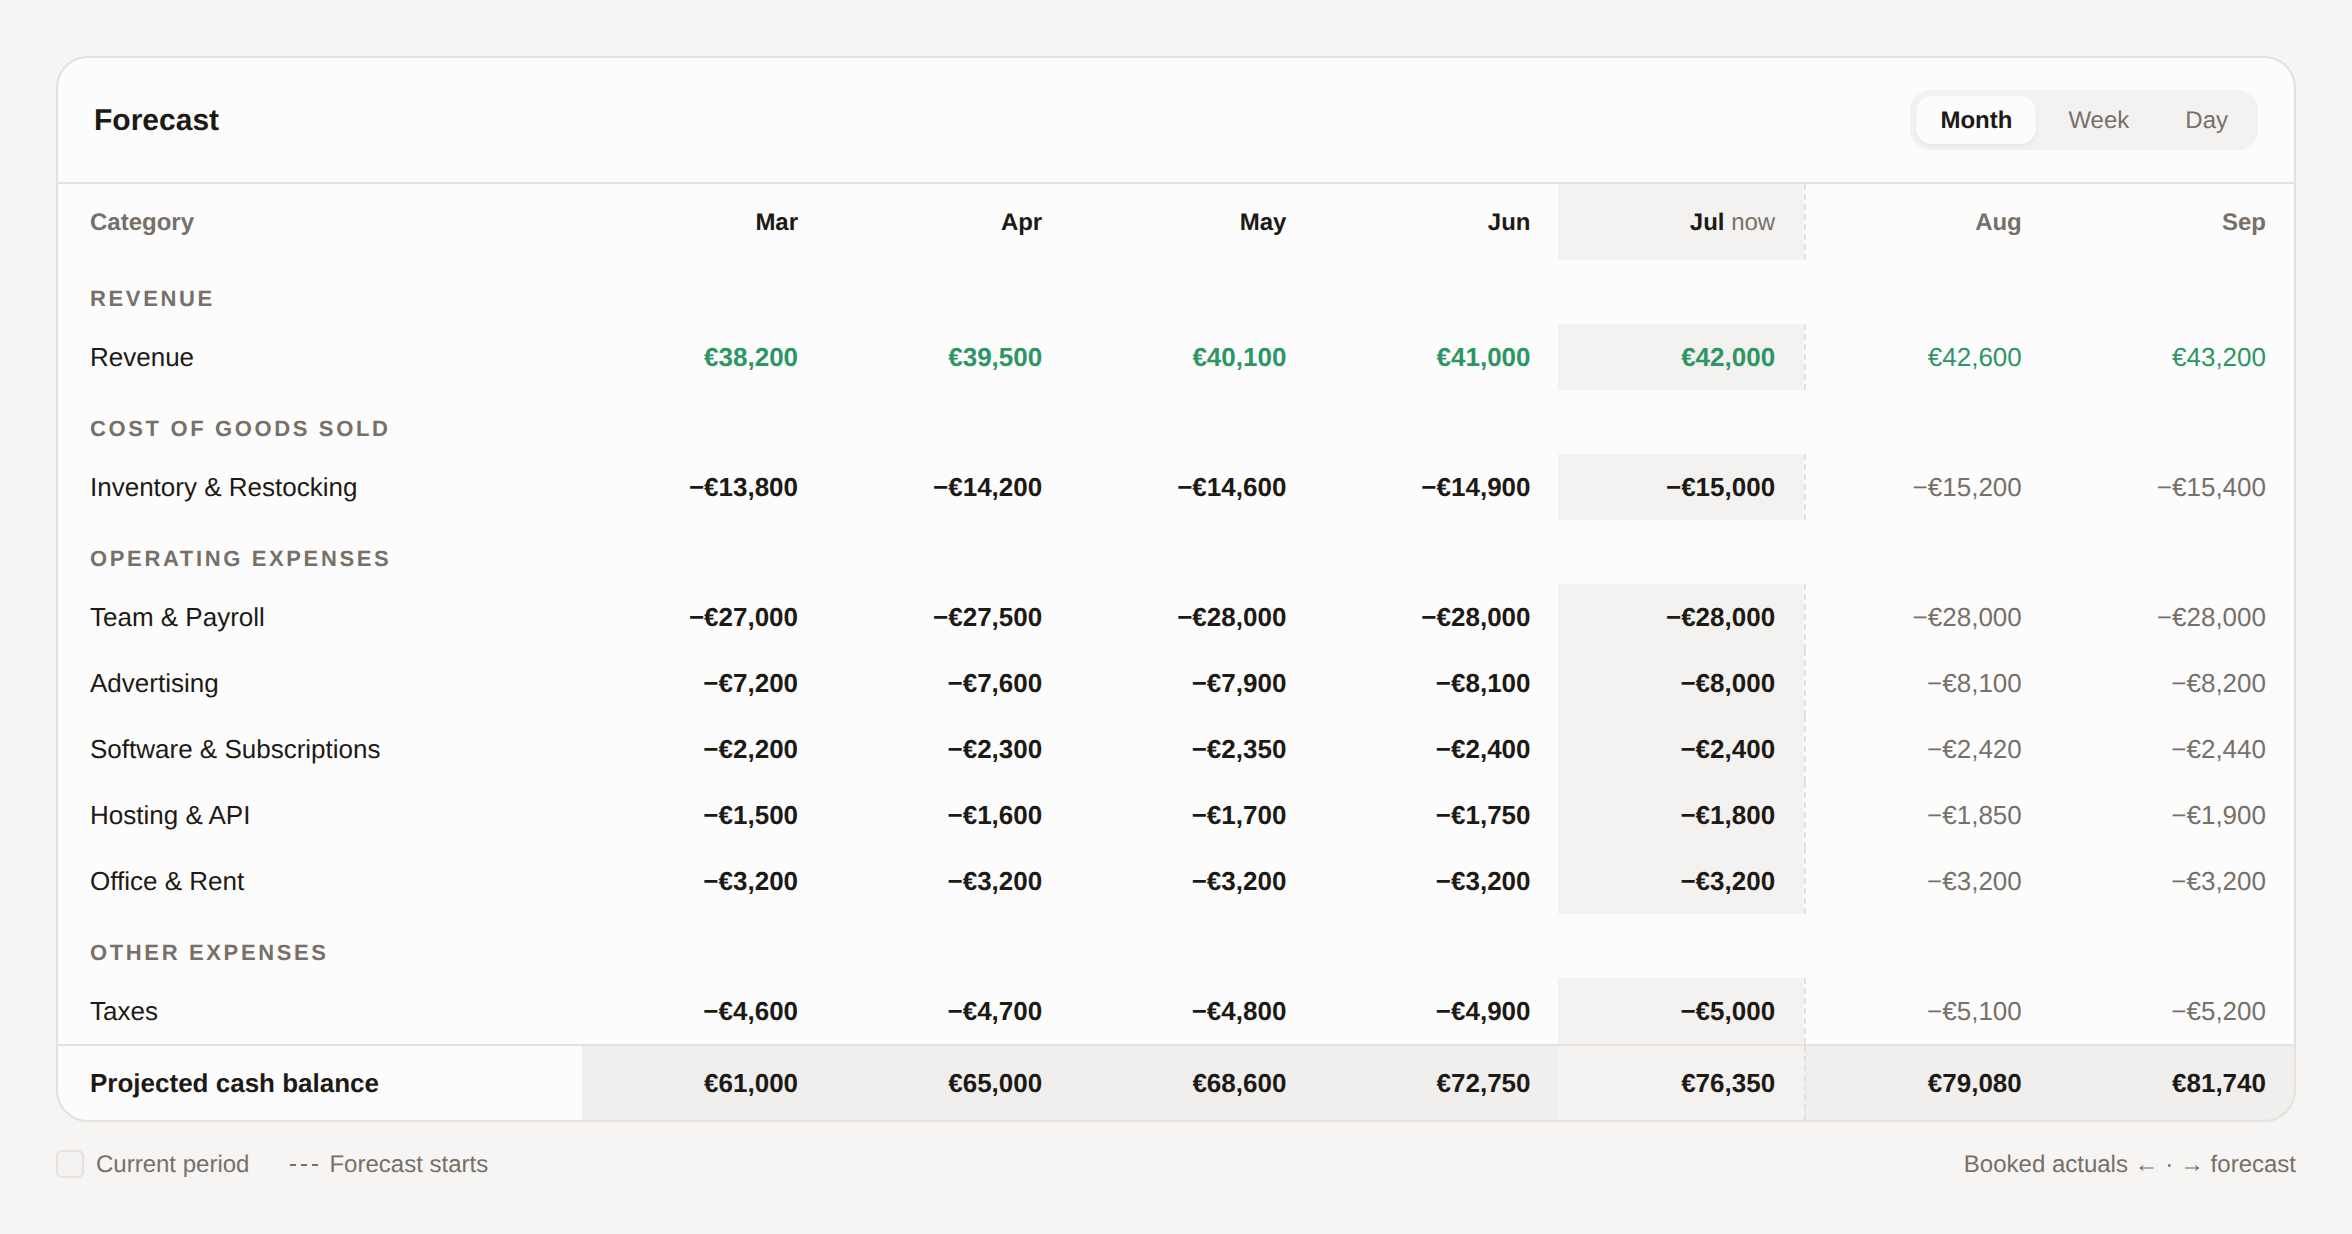The width and height of the screenshot is (2352, 1234).
Task: Click August forecast revenue €42,600
Action: click(x=1974, y=357)
